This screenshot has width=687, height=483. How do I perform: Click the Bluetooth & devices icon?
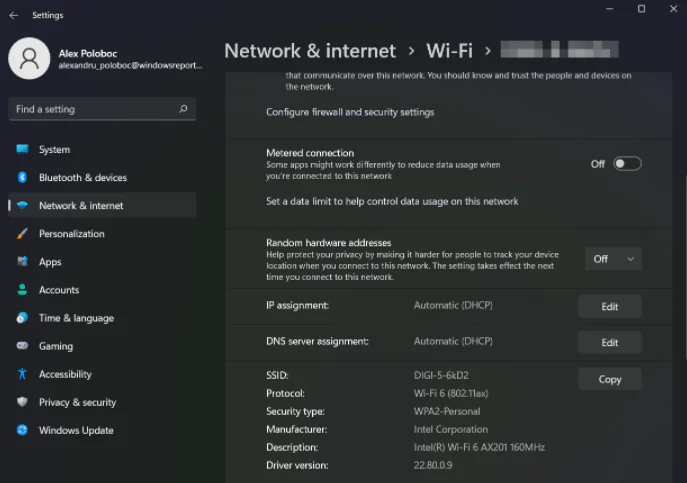[22, 178]
